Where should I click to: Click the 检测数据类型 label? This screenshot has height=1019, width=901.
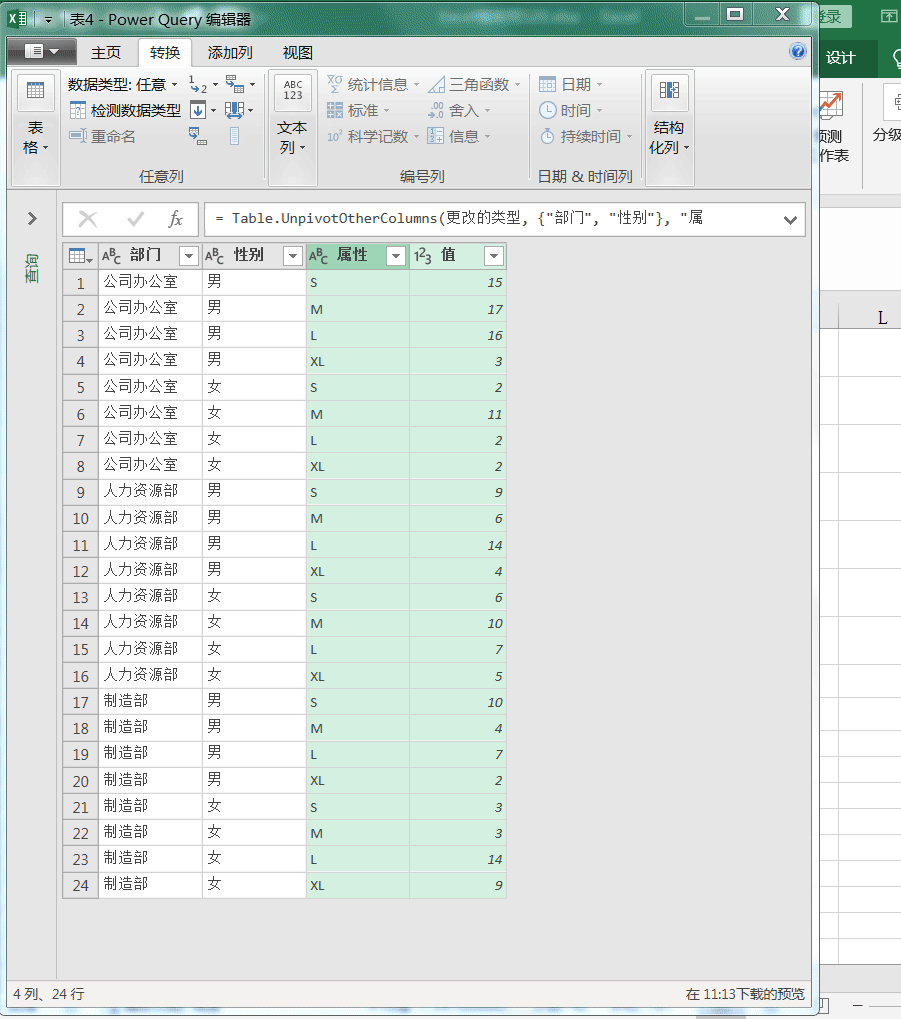click(136, 111)
